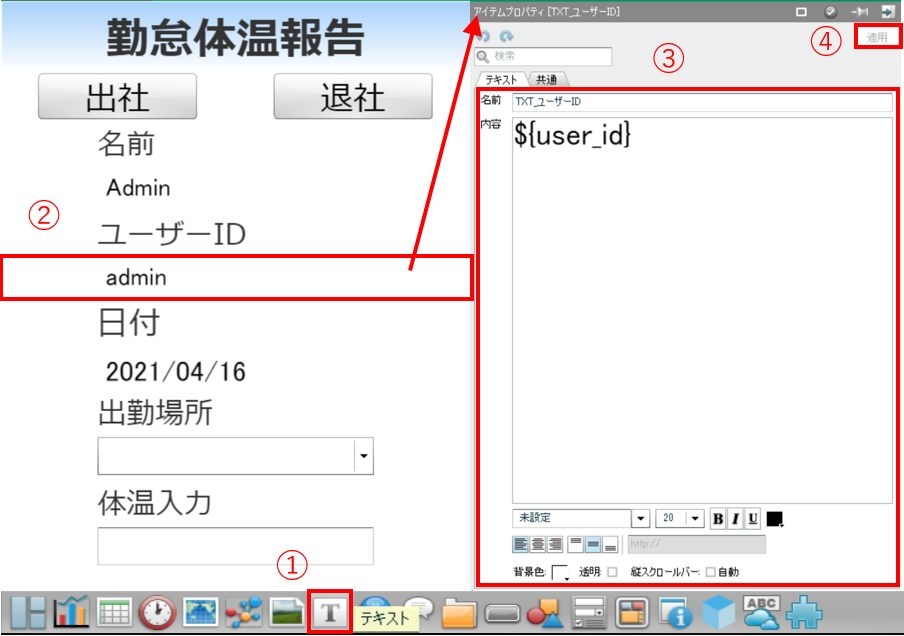Open the black text color swatch
The image size is (904, 636).
pyautogui.click(x=775, y=519)
